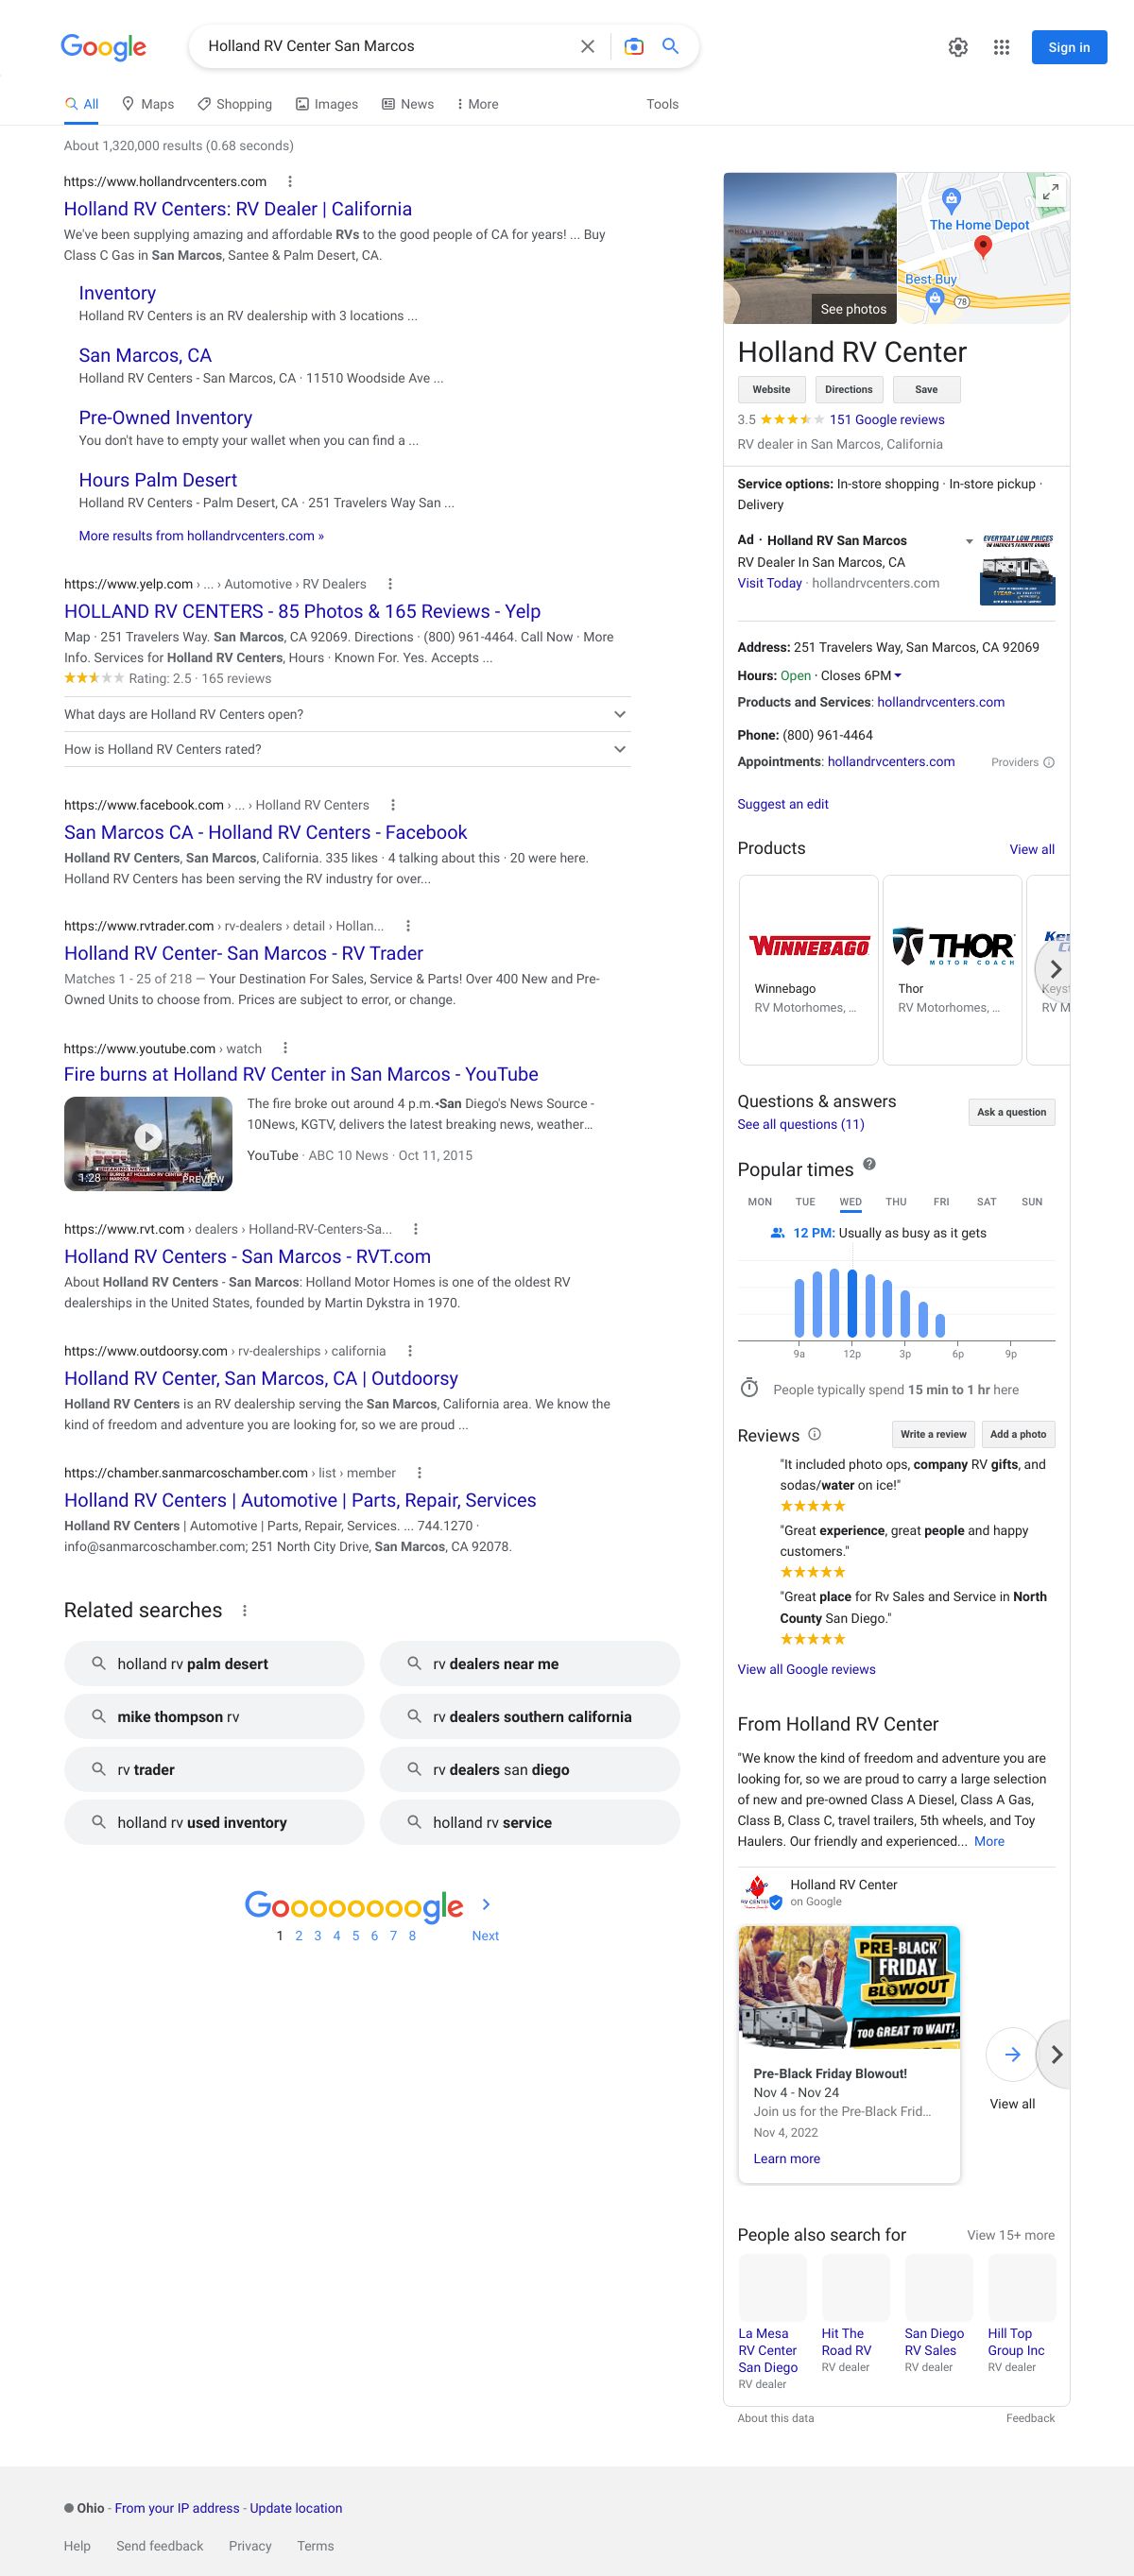Show info about Popular times
This screenshot has width=1134, height=2576.
click(869, 1164)
